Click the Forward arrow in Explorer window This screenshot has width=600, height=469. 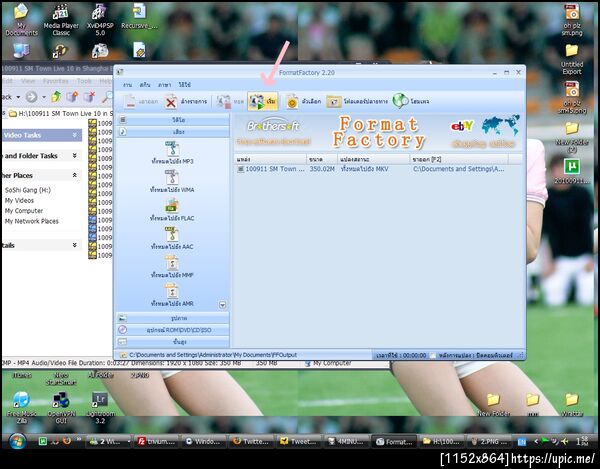(32, 97)
